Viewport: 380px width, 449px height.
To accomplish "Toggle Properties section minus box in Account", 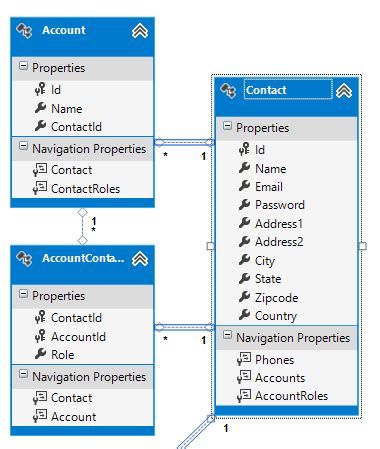I will 23,65.
